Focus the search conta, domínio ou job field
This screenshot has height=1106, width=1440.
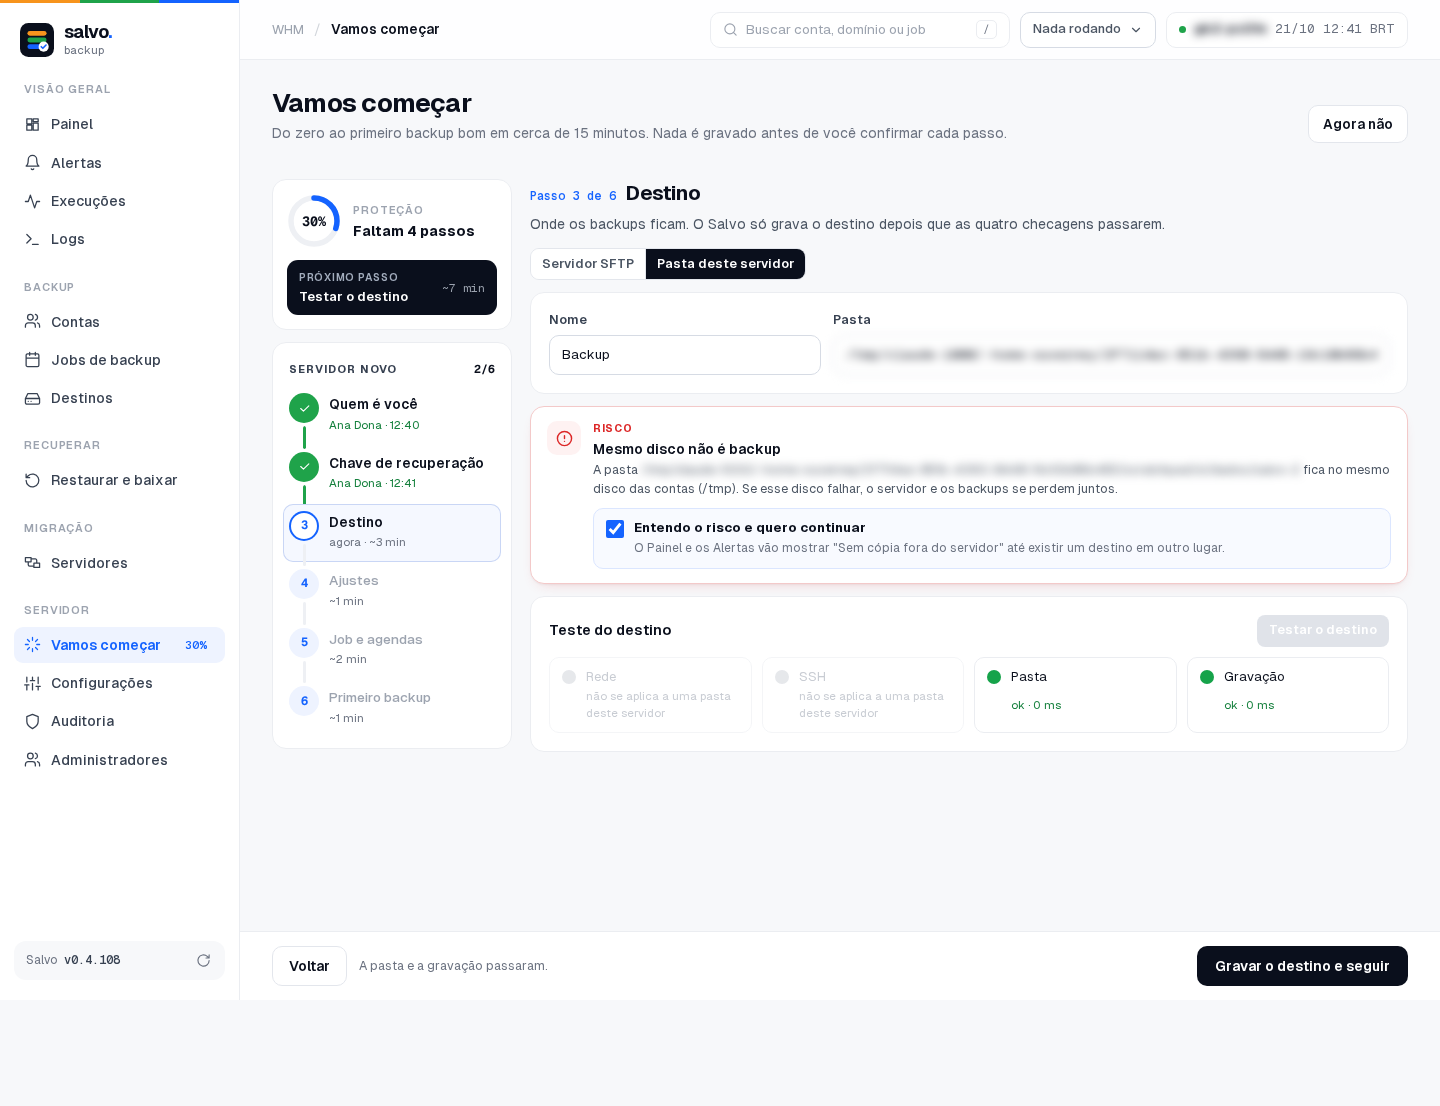pos(859,30)
